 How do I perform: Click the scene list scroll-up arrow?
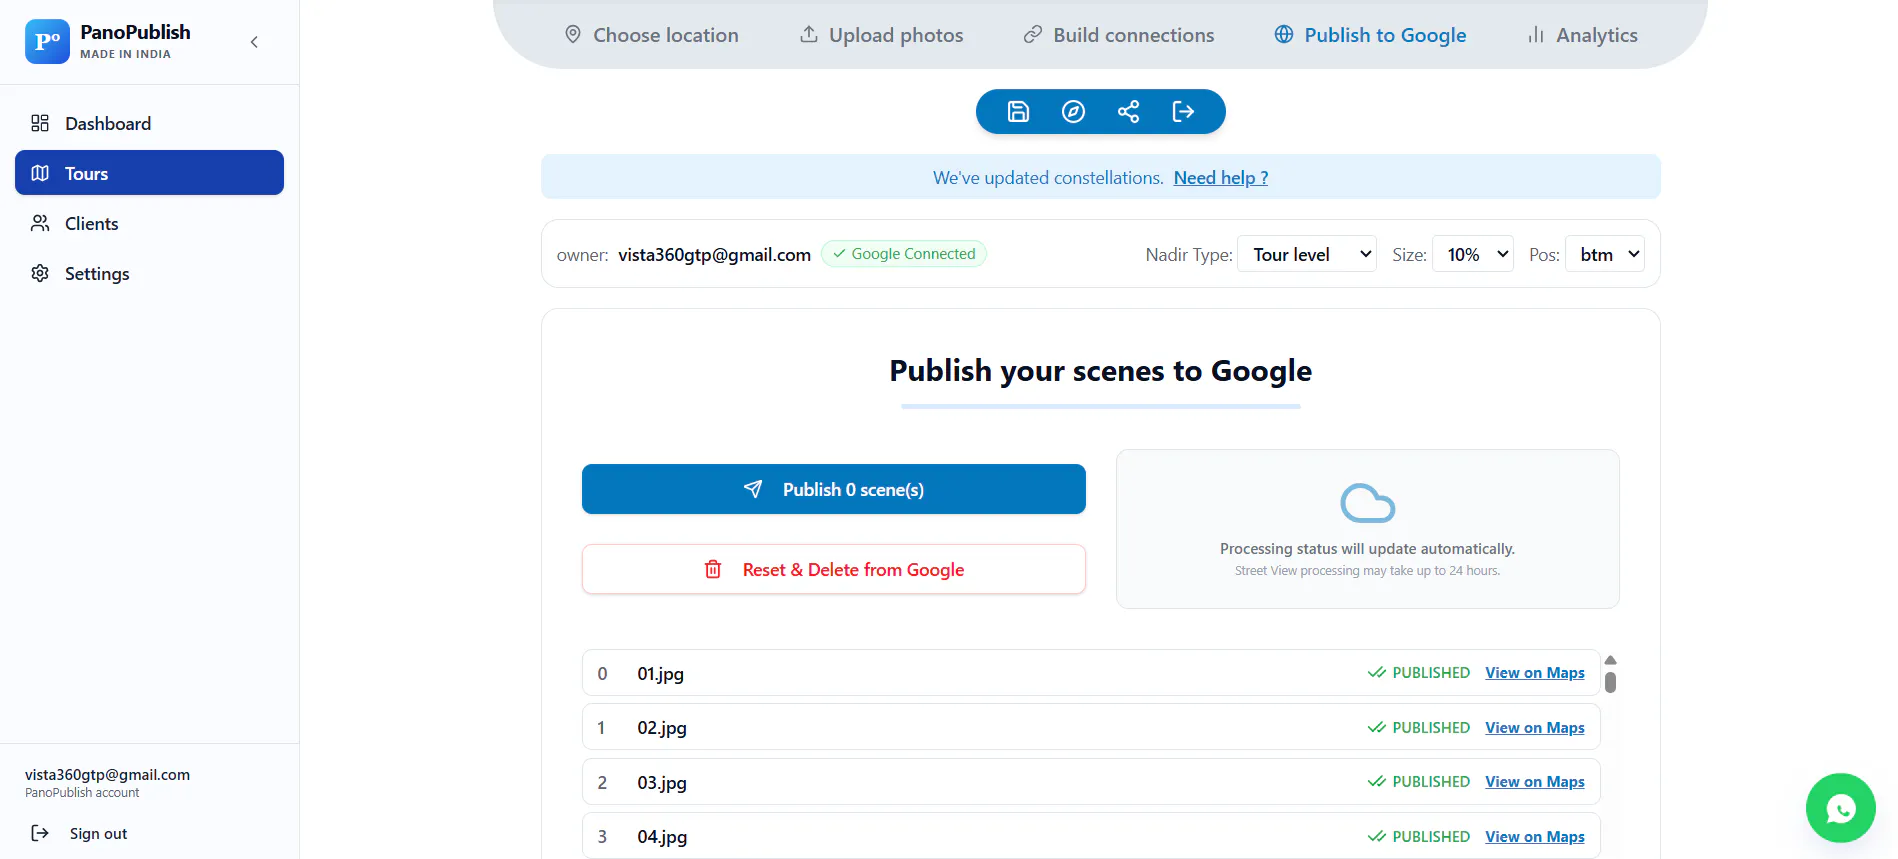tap(1610, 660)
